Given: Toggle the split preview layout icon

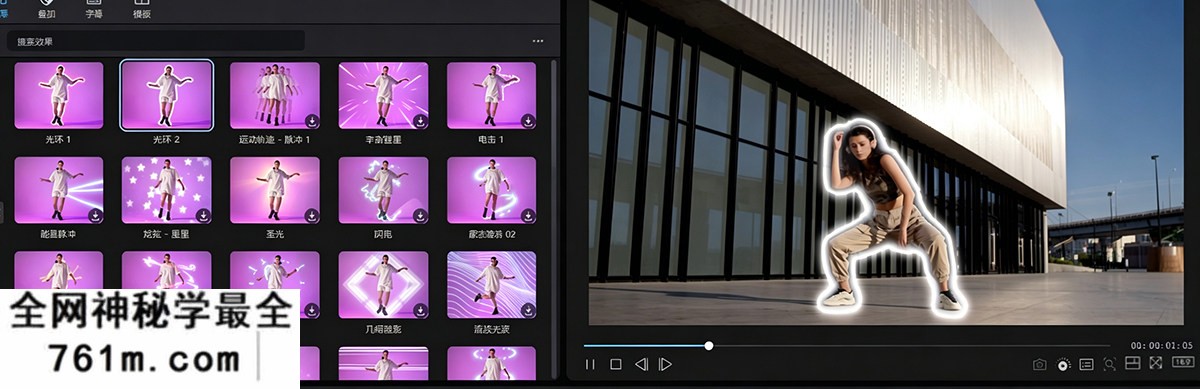Looking at the screenshot, I should click(1133, 363).
